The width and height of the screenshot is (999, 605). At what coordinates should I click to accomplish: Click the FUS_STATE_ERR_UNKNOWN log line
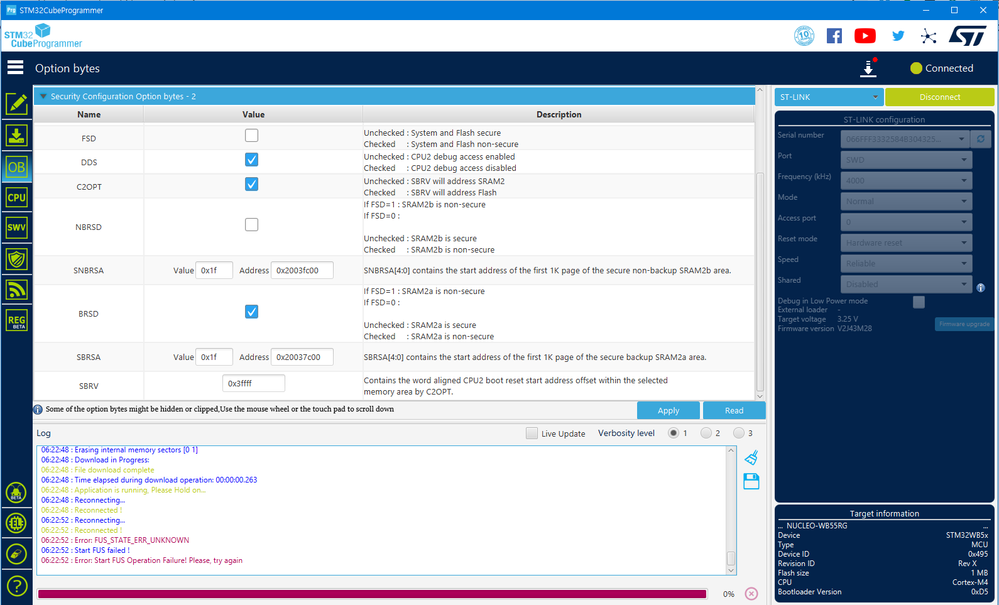tap(115, 540)
